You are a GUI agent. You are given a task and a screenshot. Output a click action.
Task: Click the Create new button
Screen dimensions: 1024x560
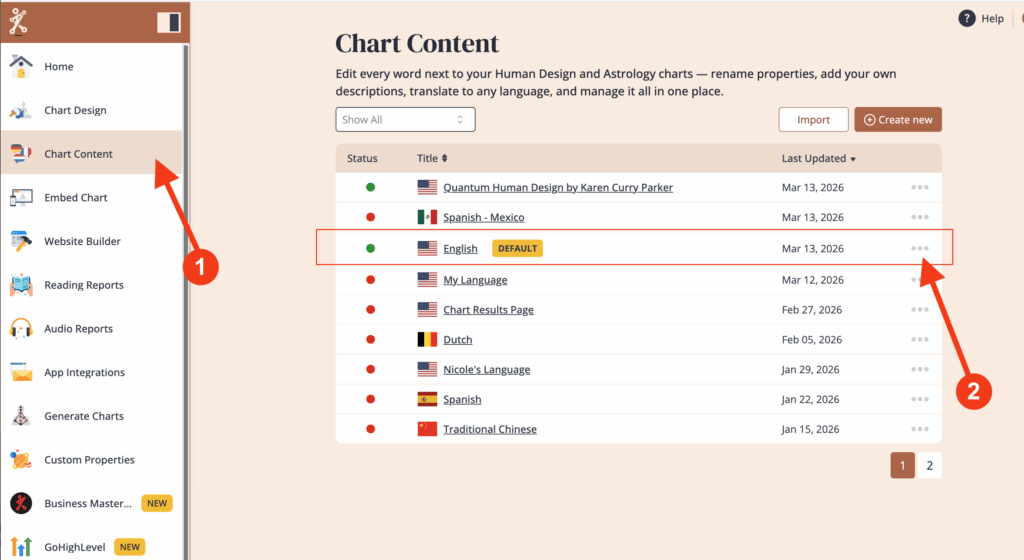897,120
